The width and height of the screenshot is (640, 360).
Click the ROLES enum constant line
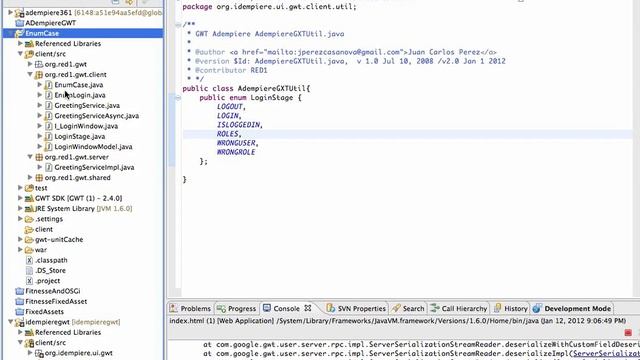tap(407, 134)
